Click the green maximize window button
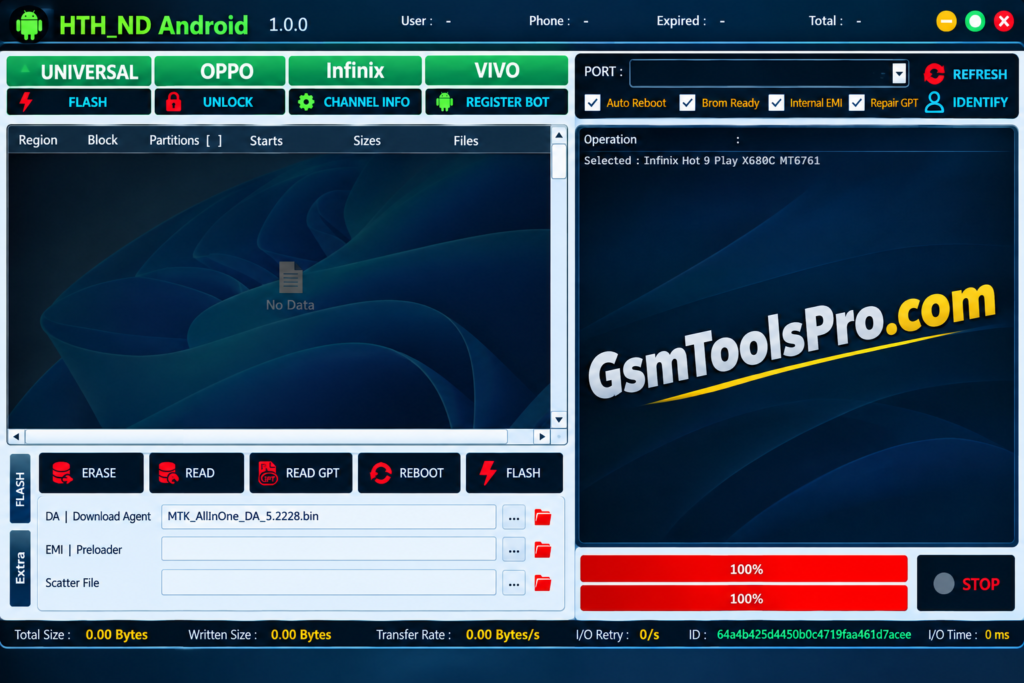This screenshot has width=1024, height=683. tap(975, 21)
